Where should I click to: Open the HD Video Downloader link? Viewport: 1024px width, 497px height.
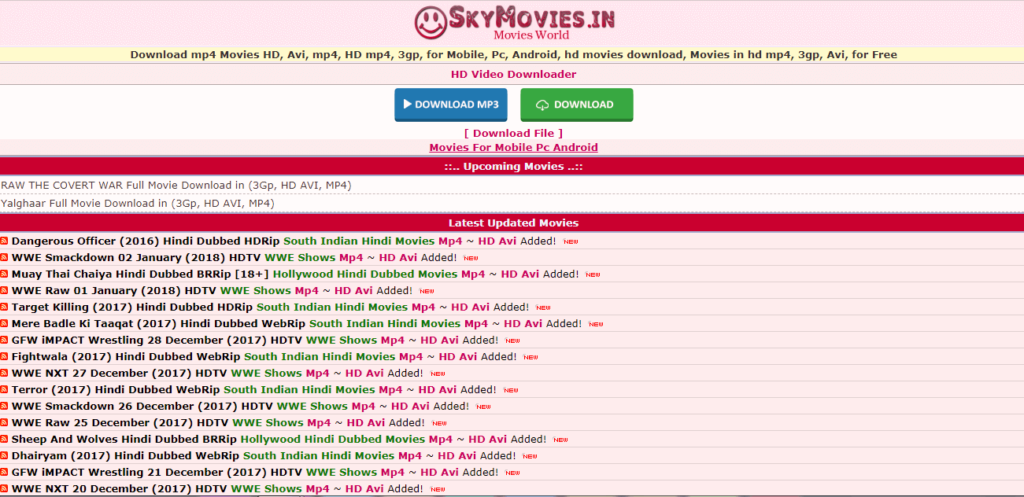[513, 74]
